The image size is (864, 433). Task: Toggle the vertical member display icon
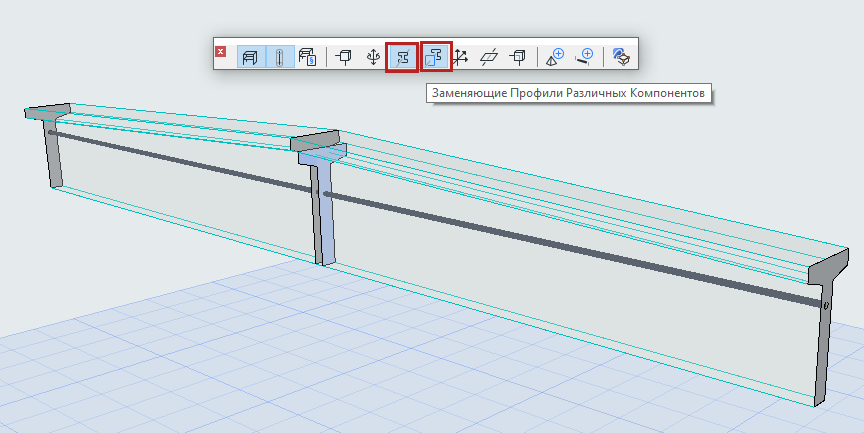click(x=279, y=57)
